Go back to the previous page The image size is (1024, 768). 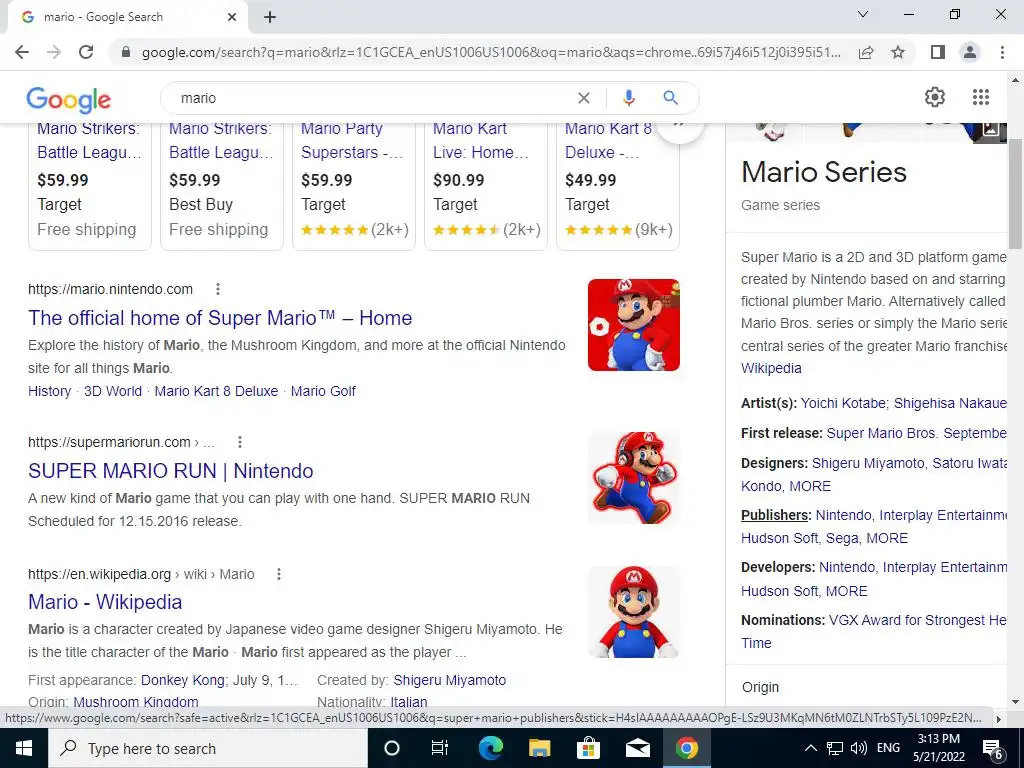click(x=22, y=52)
